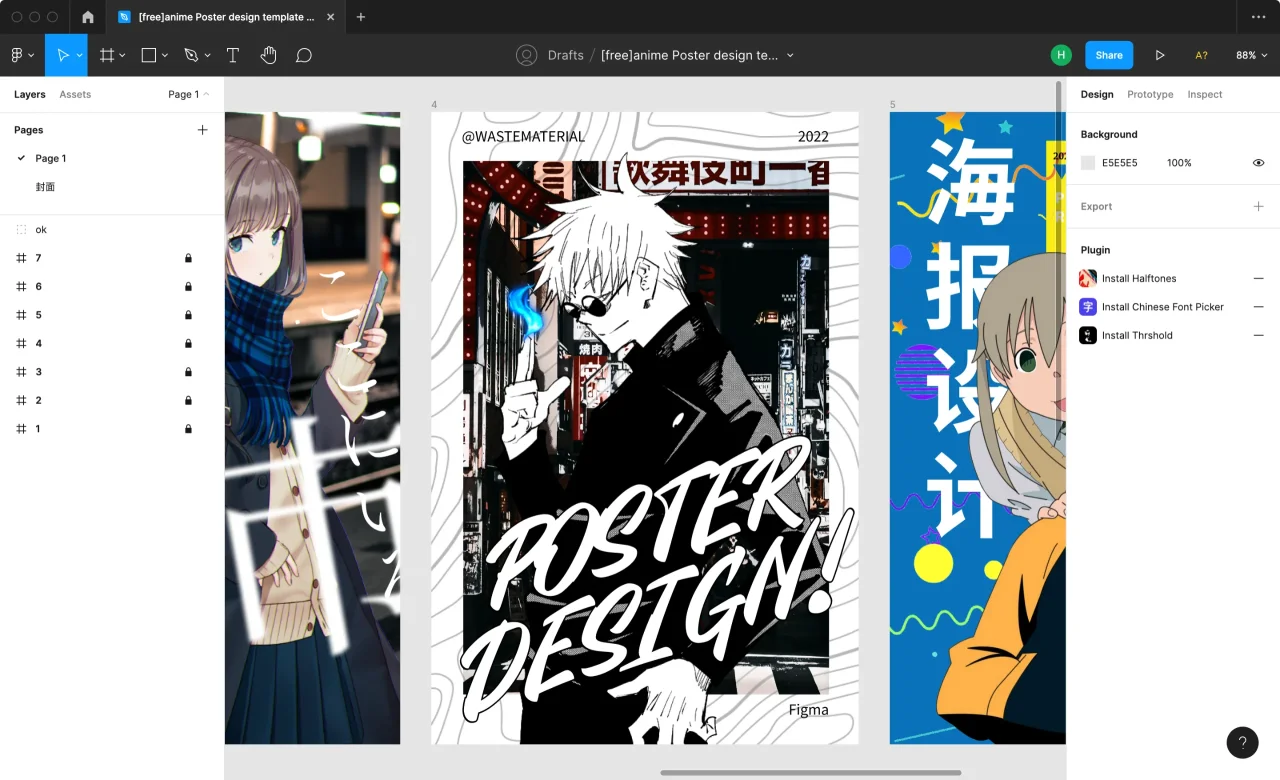Select the Pen tool
1280x780 pixels.
(x=191, y=55)
